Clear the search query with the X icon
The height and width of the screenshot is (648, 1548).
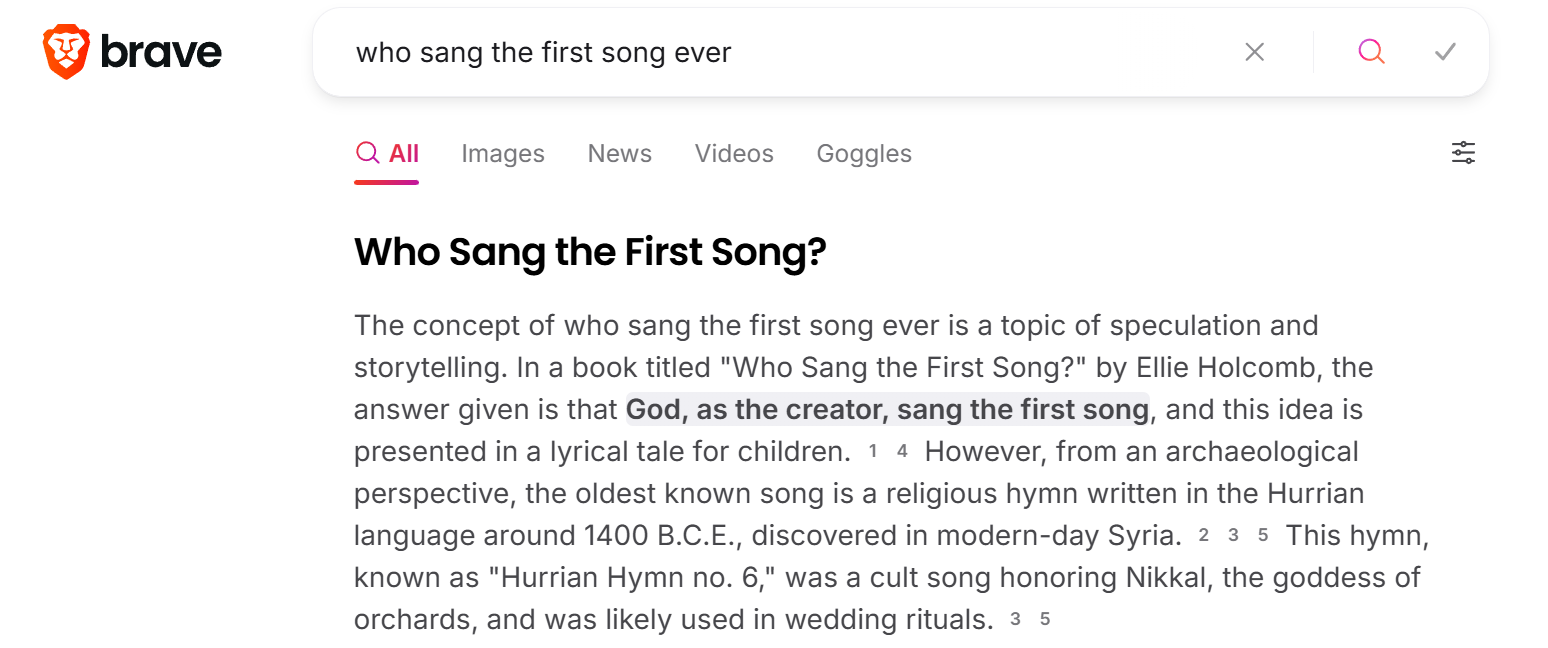click(1254, 52)
